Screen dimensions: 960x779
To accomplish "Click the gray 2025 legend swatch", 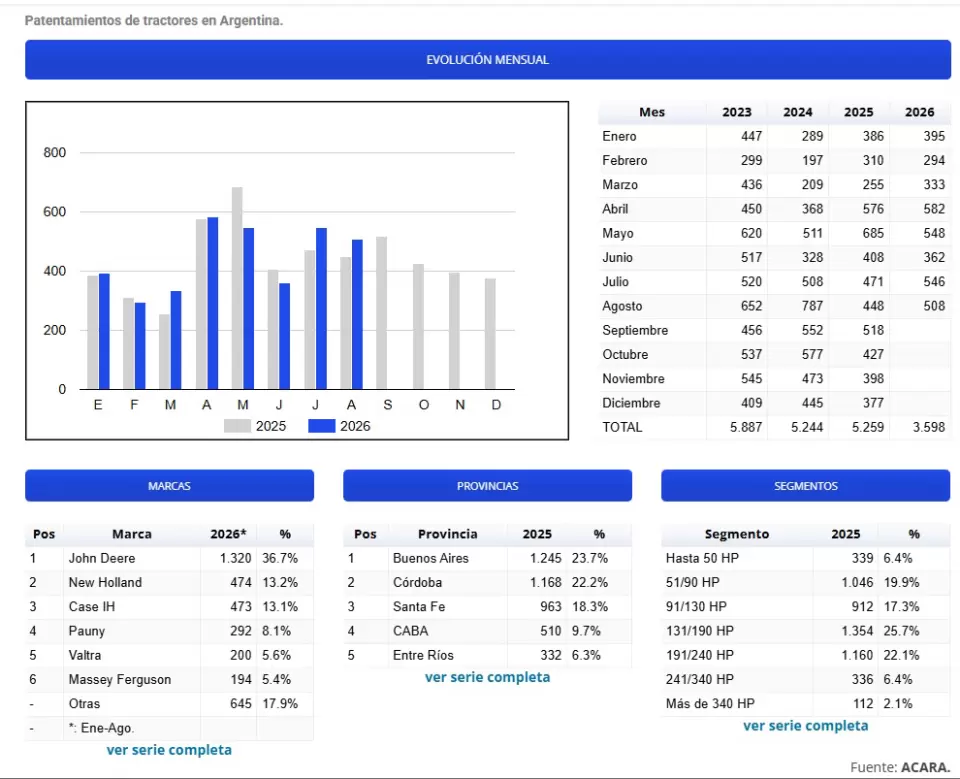I will [x=238, y=426].
